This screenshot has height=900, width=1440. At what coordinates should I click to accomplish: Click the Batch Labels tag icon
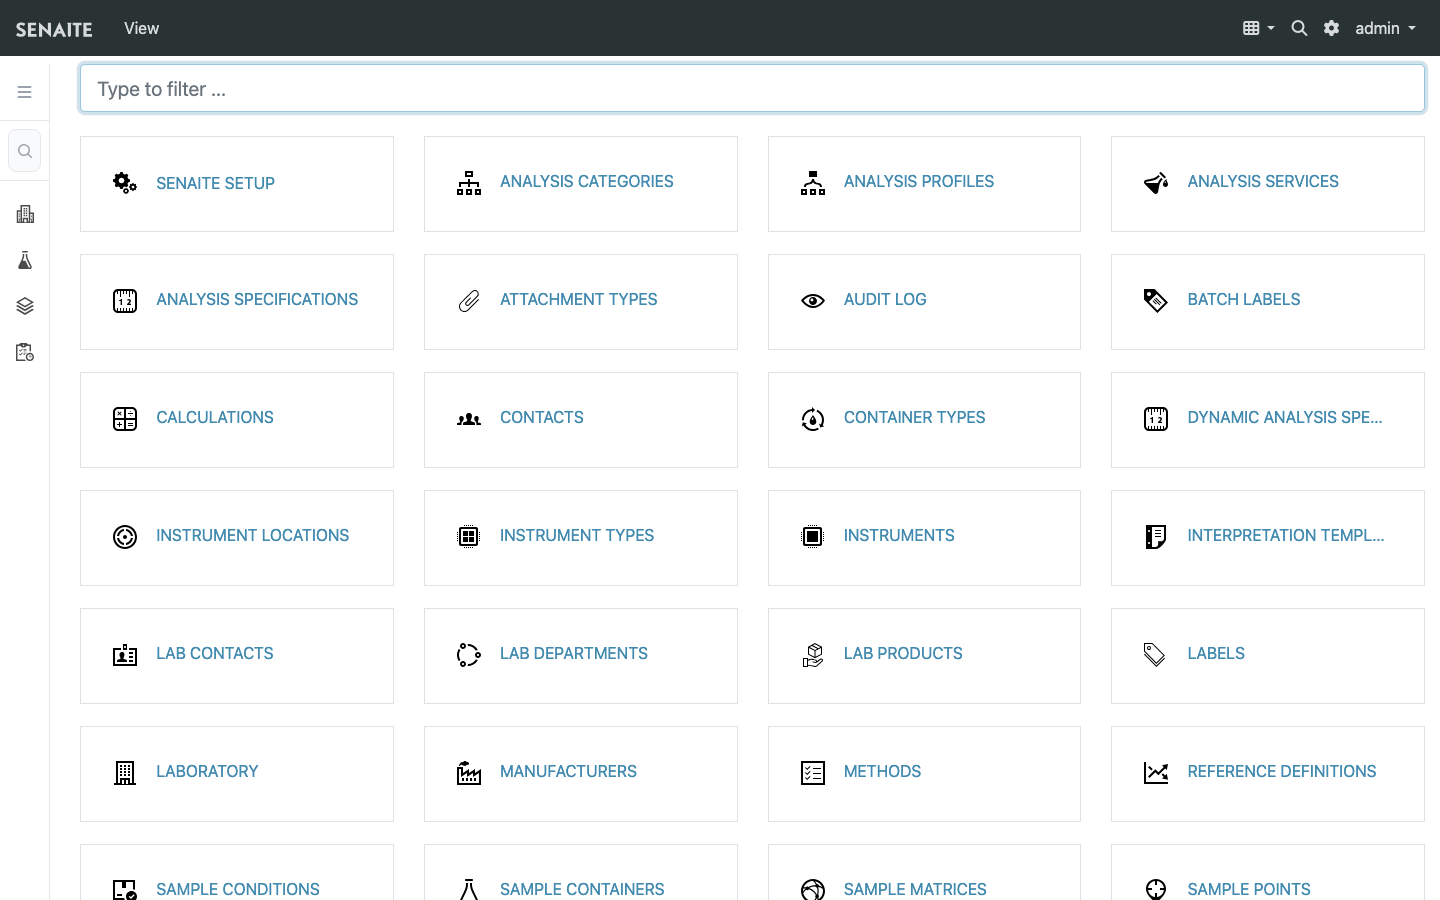click(1156, 301)
